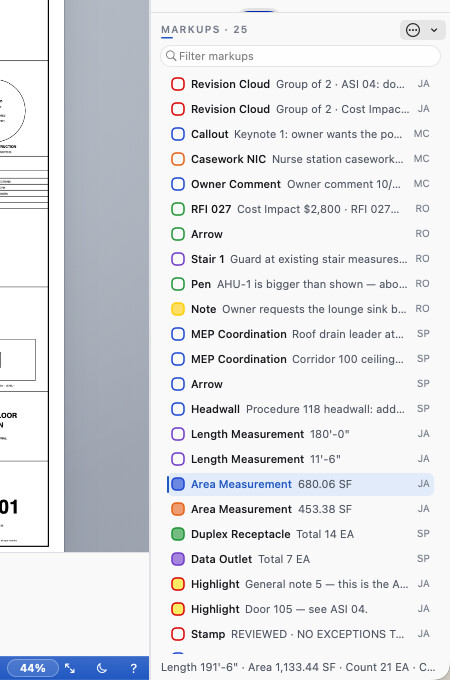Select 'MEP Coordination' Roof drain leader row
The width and height of the screenshot is (450, 680).
click(300, 334)
